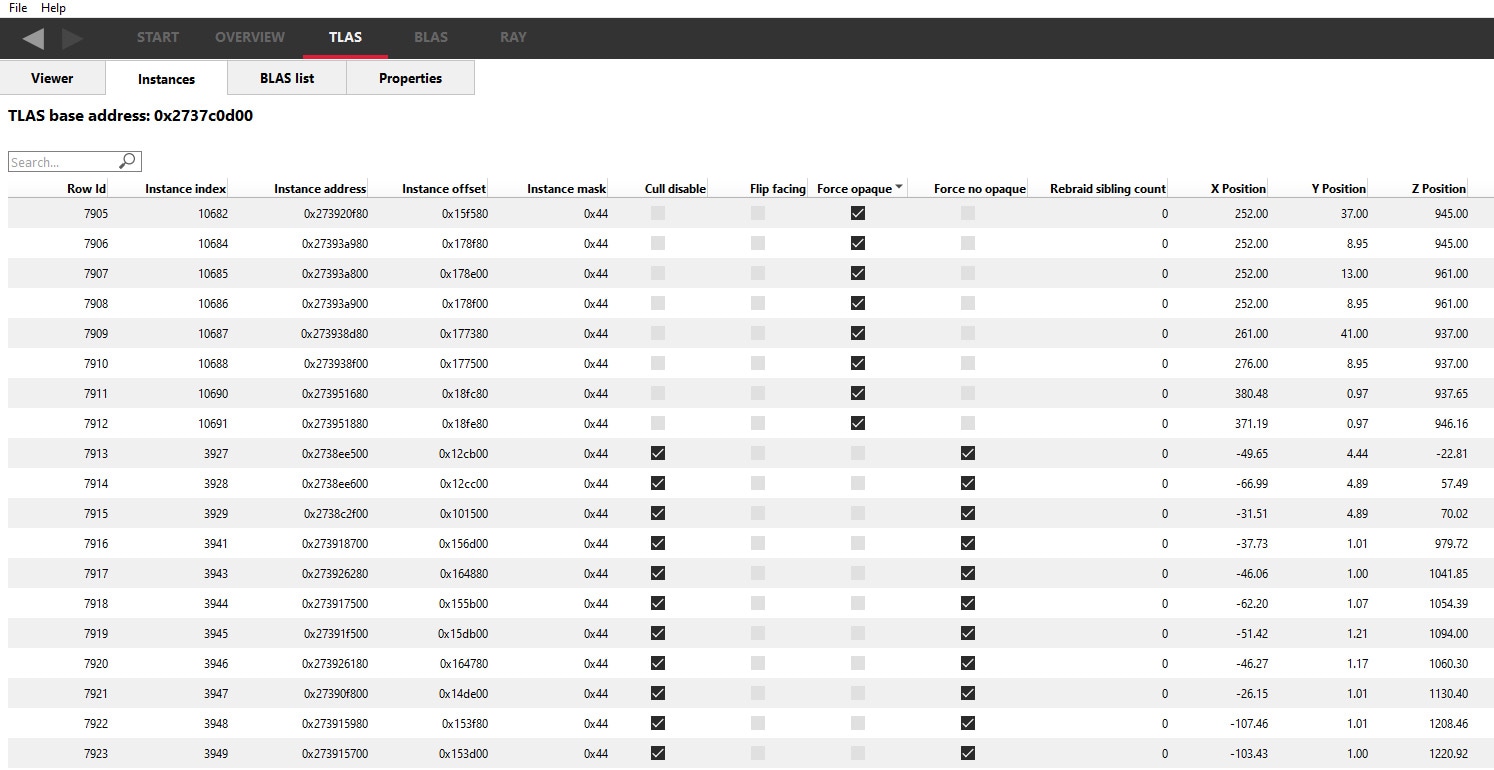The width and height of the screenshot is (1494, 770).
Task: Click the instance search input field
Action: [x=62, y=162]
